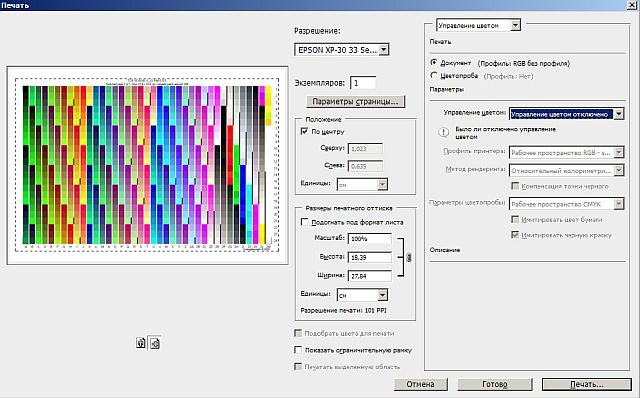Screen dimensions: 640x398
Task: Click the landscape orientation icon below preview
Action: tap(155, 343)
